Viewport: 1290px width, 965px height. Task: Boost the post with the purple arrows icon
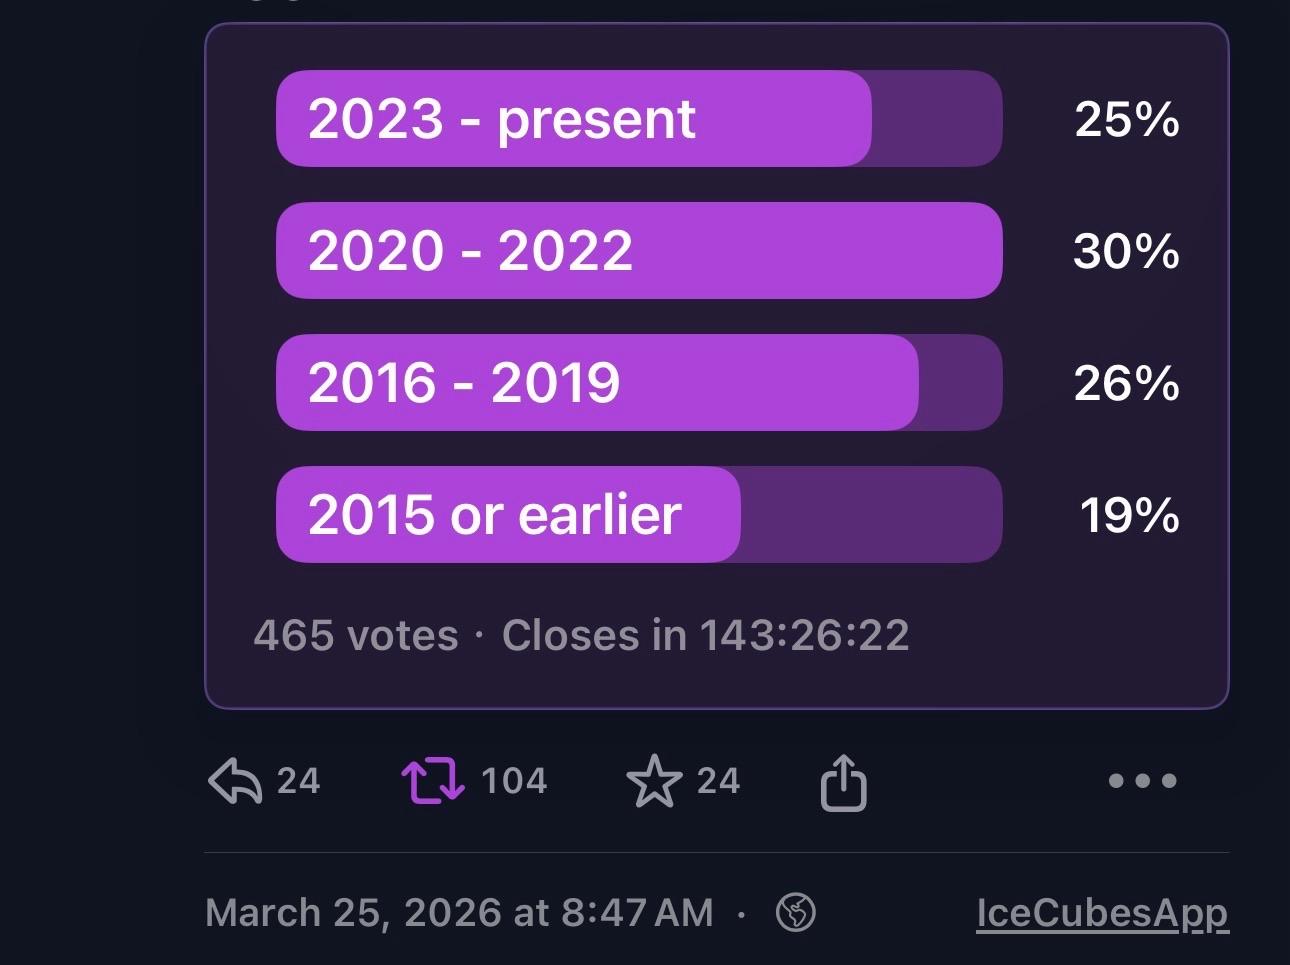432,781
